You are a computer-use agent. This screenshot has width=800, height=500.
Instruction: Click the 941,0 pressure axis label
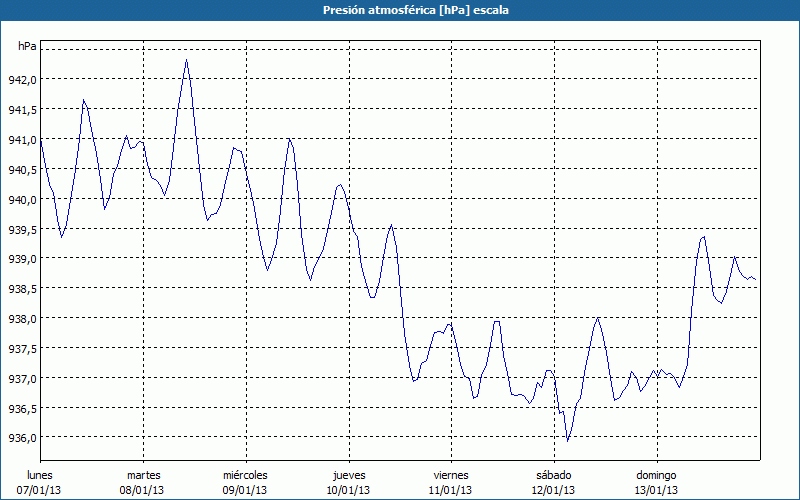point(23,139)
